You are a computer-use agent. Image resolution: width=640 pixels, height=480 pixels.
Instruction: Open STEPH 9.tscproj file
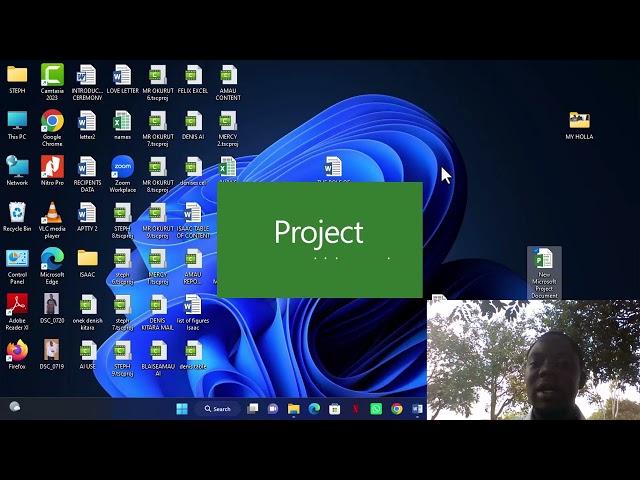tap(122, 358)
